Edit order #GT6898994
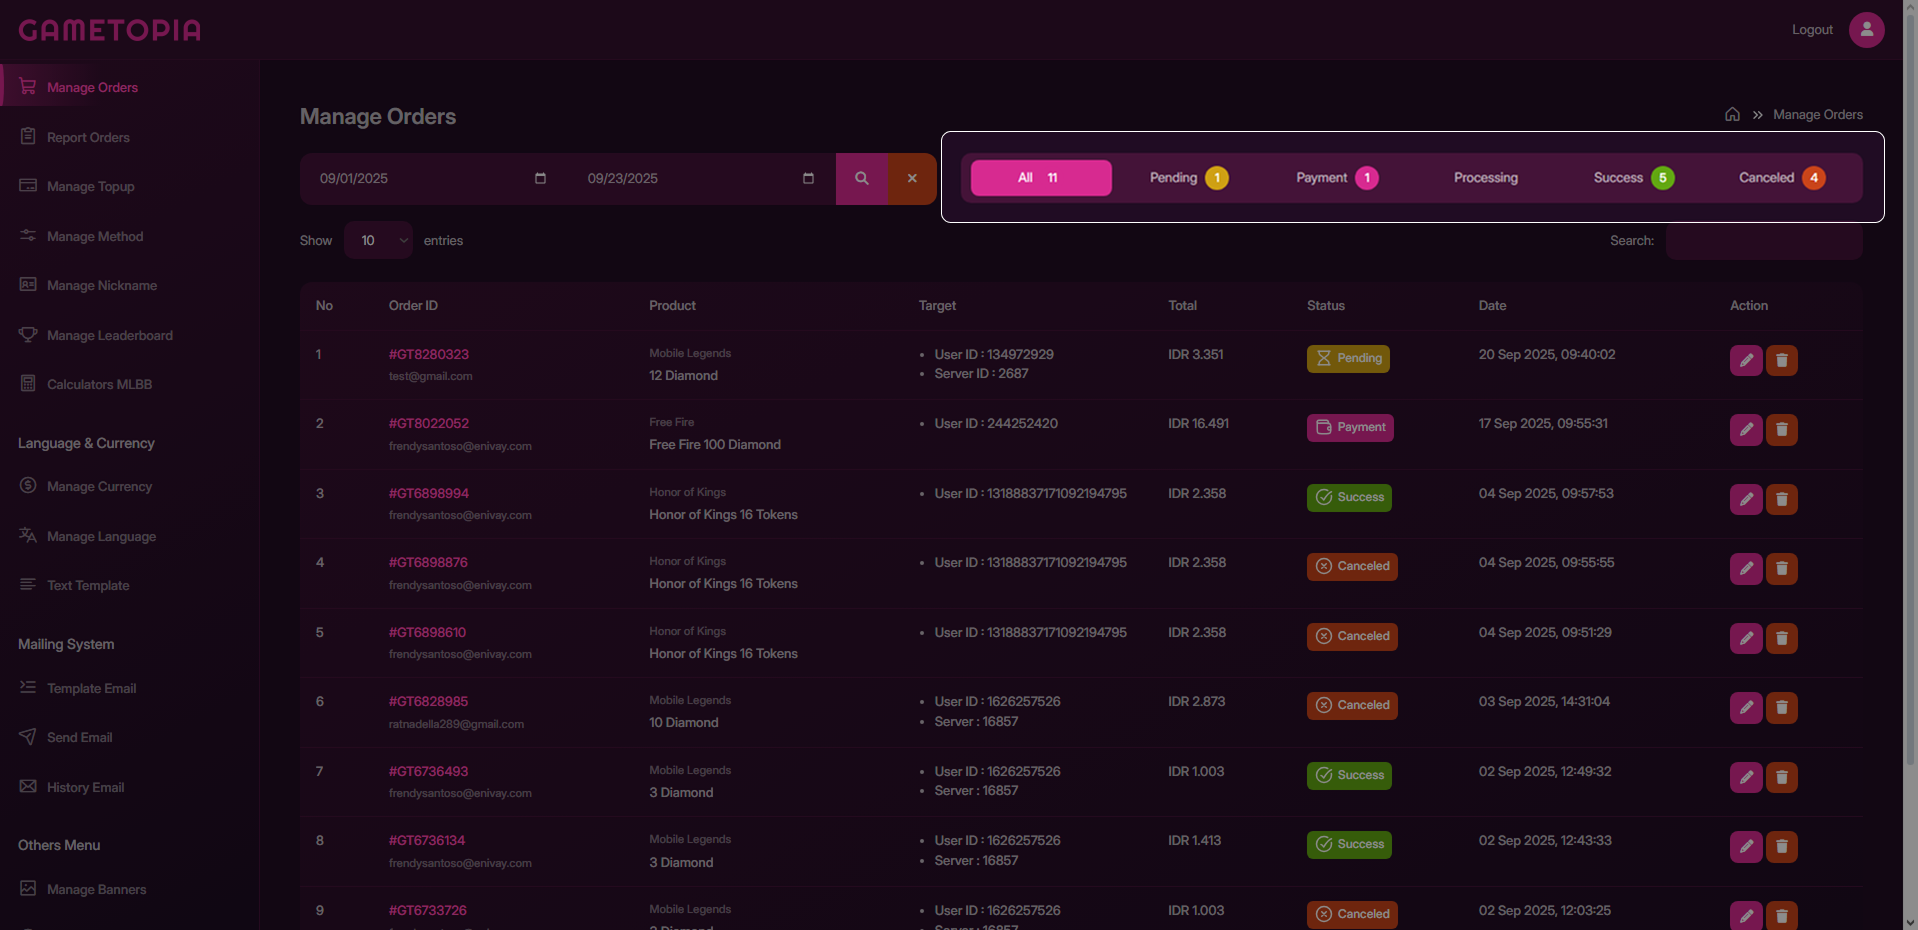Image resolution: width=1918 pixels, height=930 pixels. tap(1746, 499)
